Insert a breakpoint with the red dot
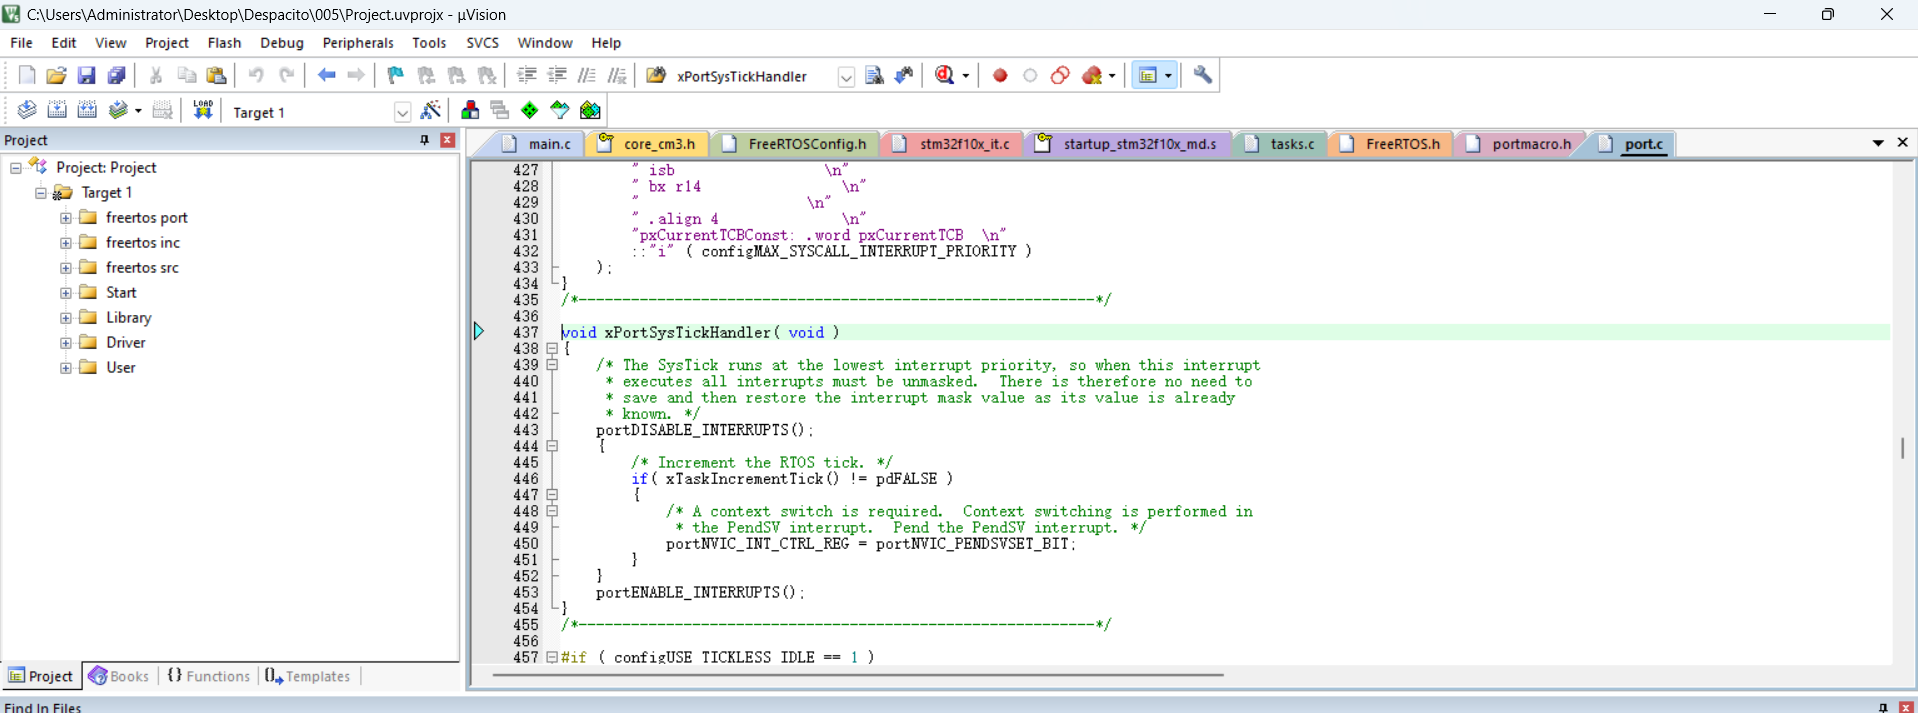1918x713 pixels. click(1000, 75)
